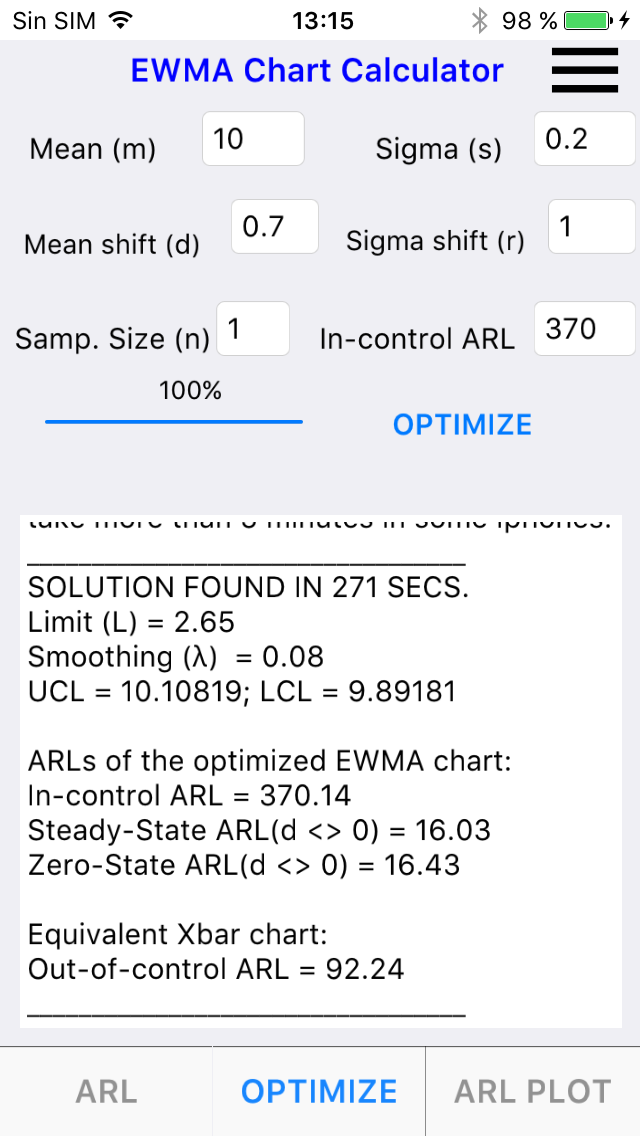Select the Samp. Size (n) field
640x1136 pixels.
click(x=253, y=329)
